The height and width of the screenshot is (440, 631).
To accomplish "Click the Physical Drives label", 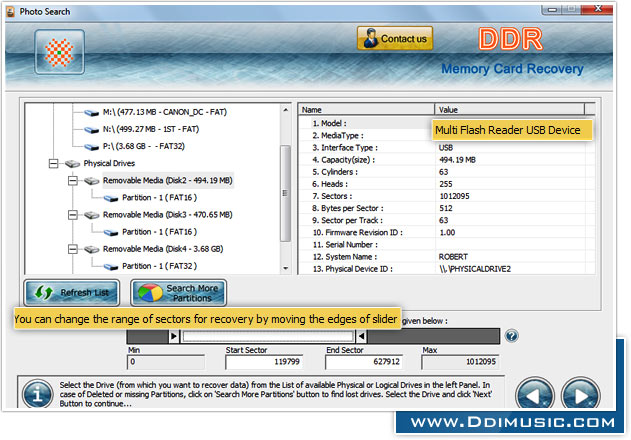I will click(x=109, y=163).
